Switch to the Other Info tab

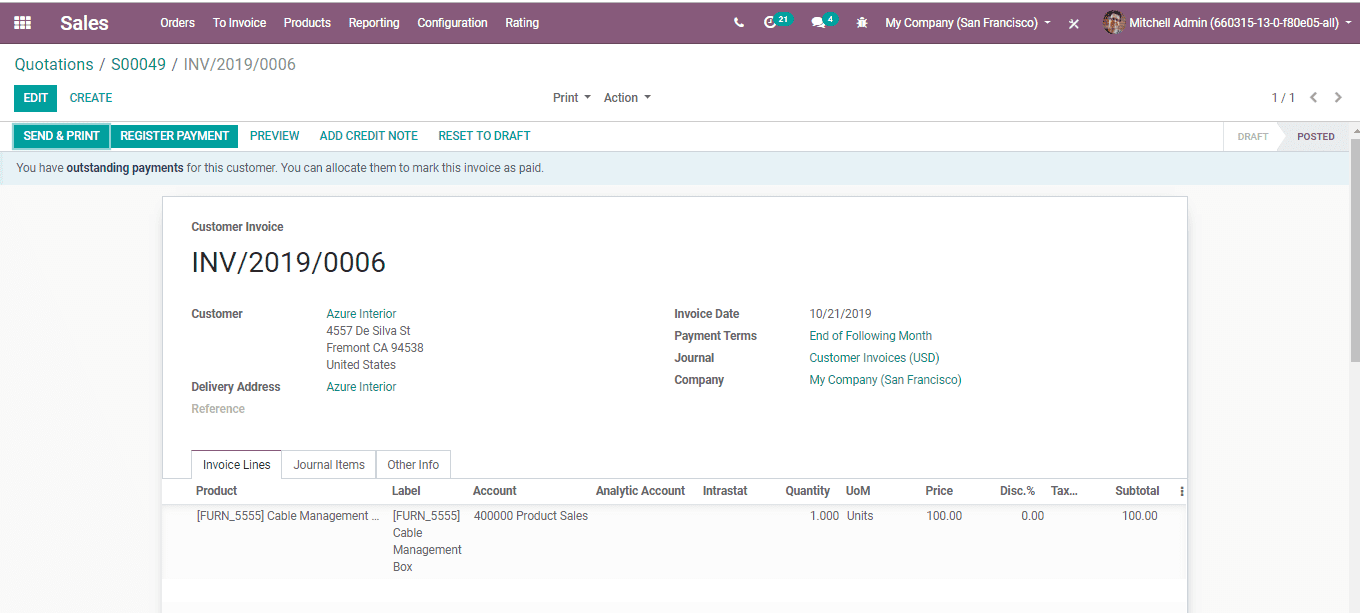click(x=413, y=464)
